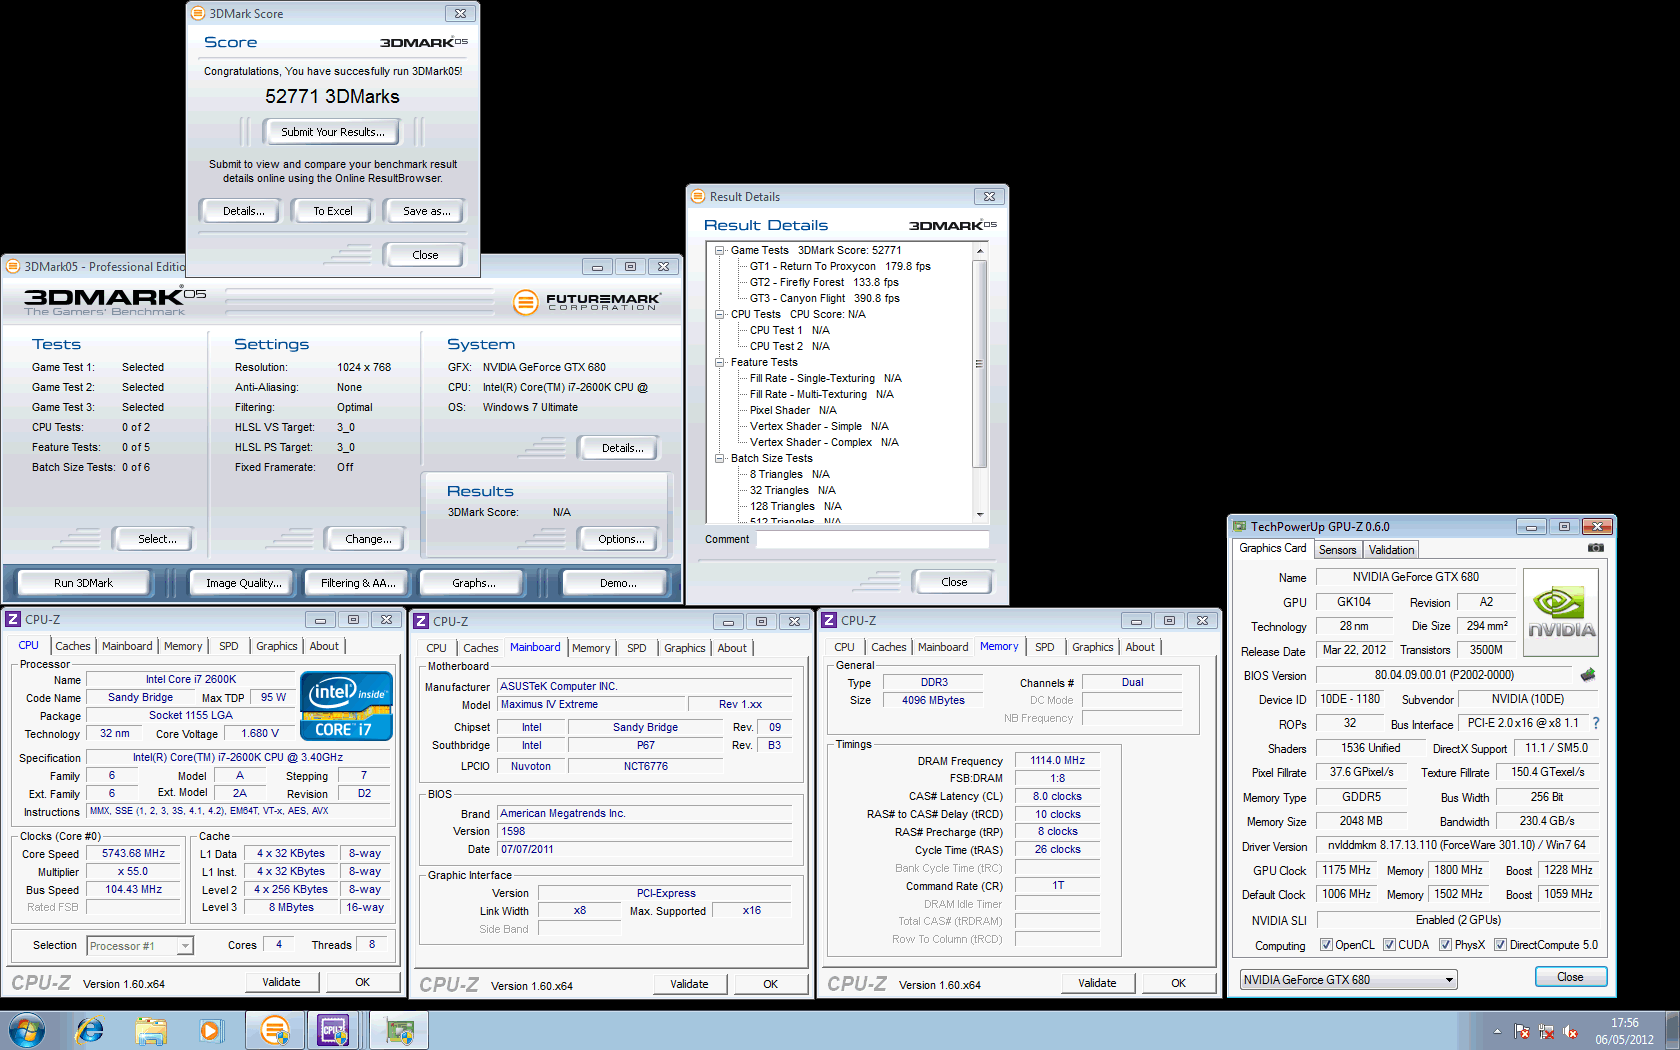Click Bus Interface question mark in GPU-Z
This screenshot has height=1050, width=1680.
[x=1596, y=723]
